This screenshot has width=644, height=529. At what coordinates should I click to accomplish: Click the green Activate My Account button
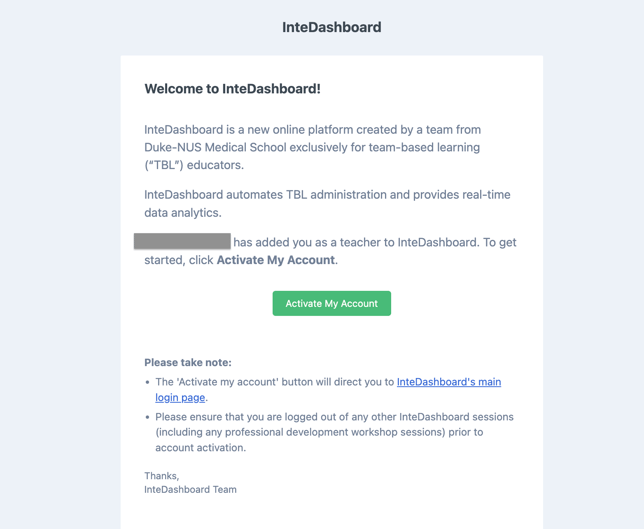pyautogui.click(x=331, y=303)
